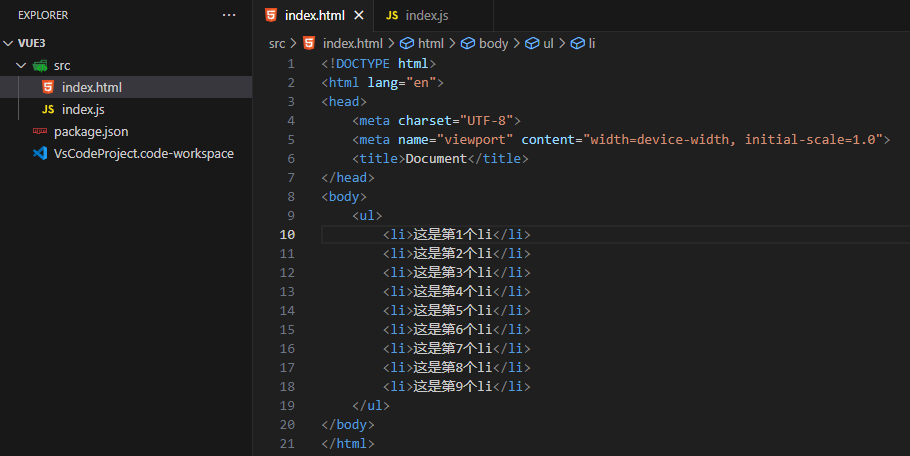Click the cube icon before body in breadcrumb
910x456 pixels.
[468, 44]
